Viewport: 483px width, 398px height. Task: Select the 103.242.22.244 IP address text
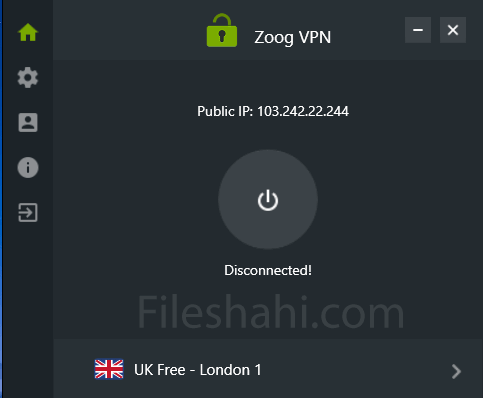303,111
